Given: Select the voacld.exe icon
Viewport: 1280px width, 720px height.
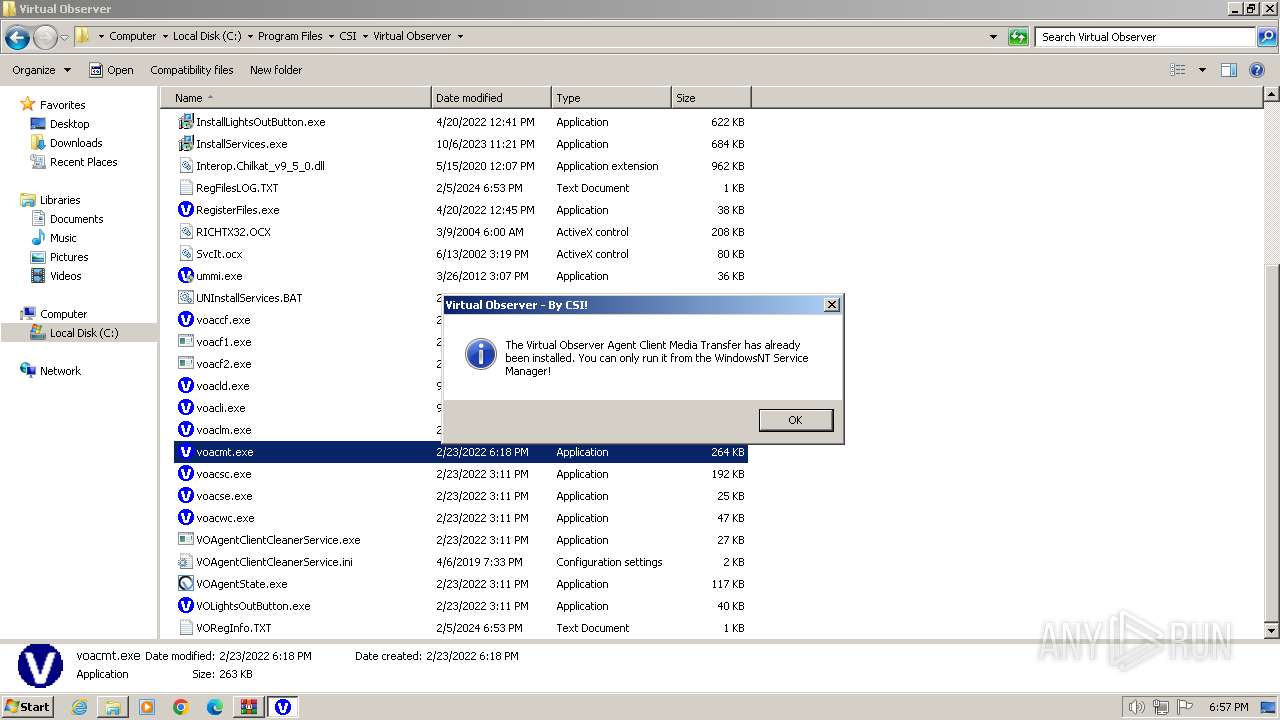Looking at the screenshot, I should 185,386.
